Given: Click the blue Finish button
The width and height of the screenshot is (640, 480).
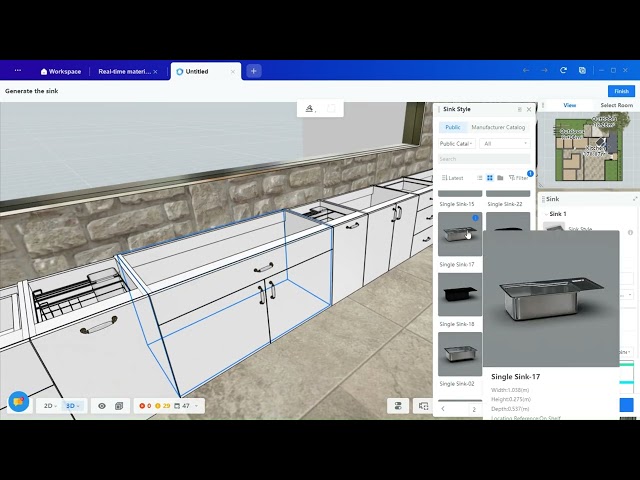Looking at the screenshot, I should 621,91.
